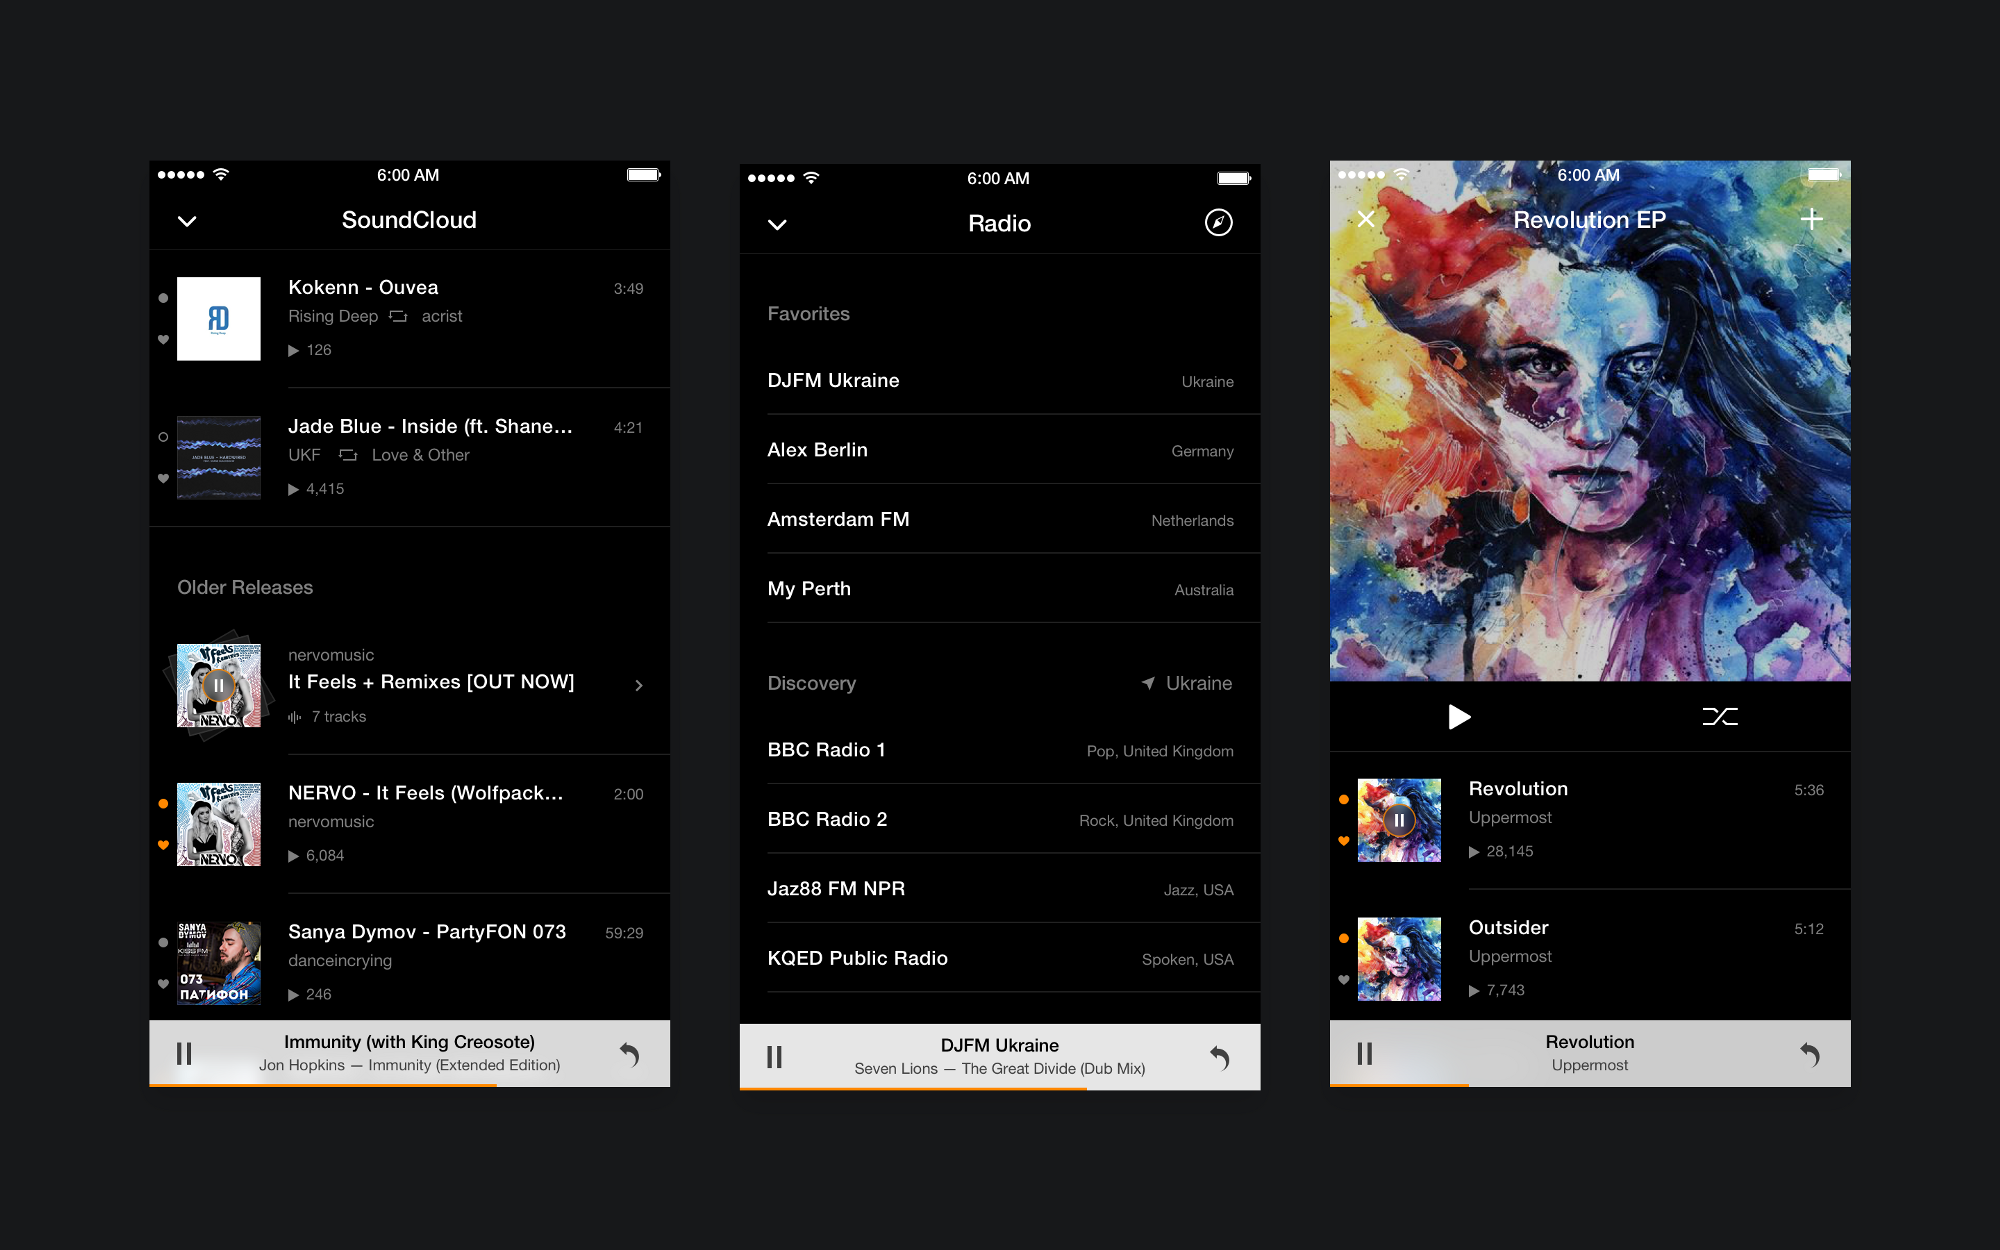Tap the back arrow in Revolution mini player
Image resolution: width=2000 pixels, height=1250 pixels.
(x=1810, y=1054)
